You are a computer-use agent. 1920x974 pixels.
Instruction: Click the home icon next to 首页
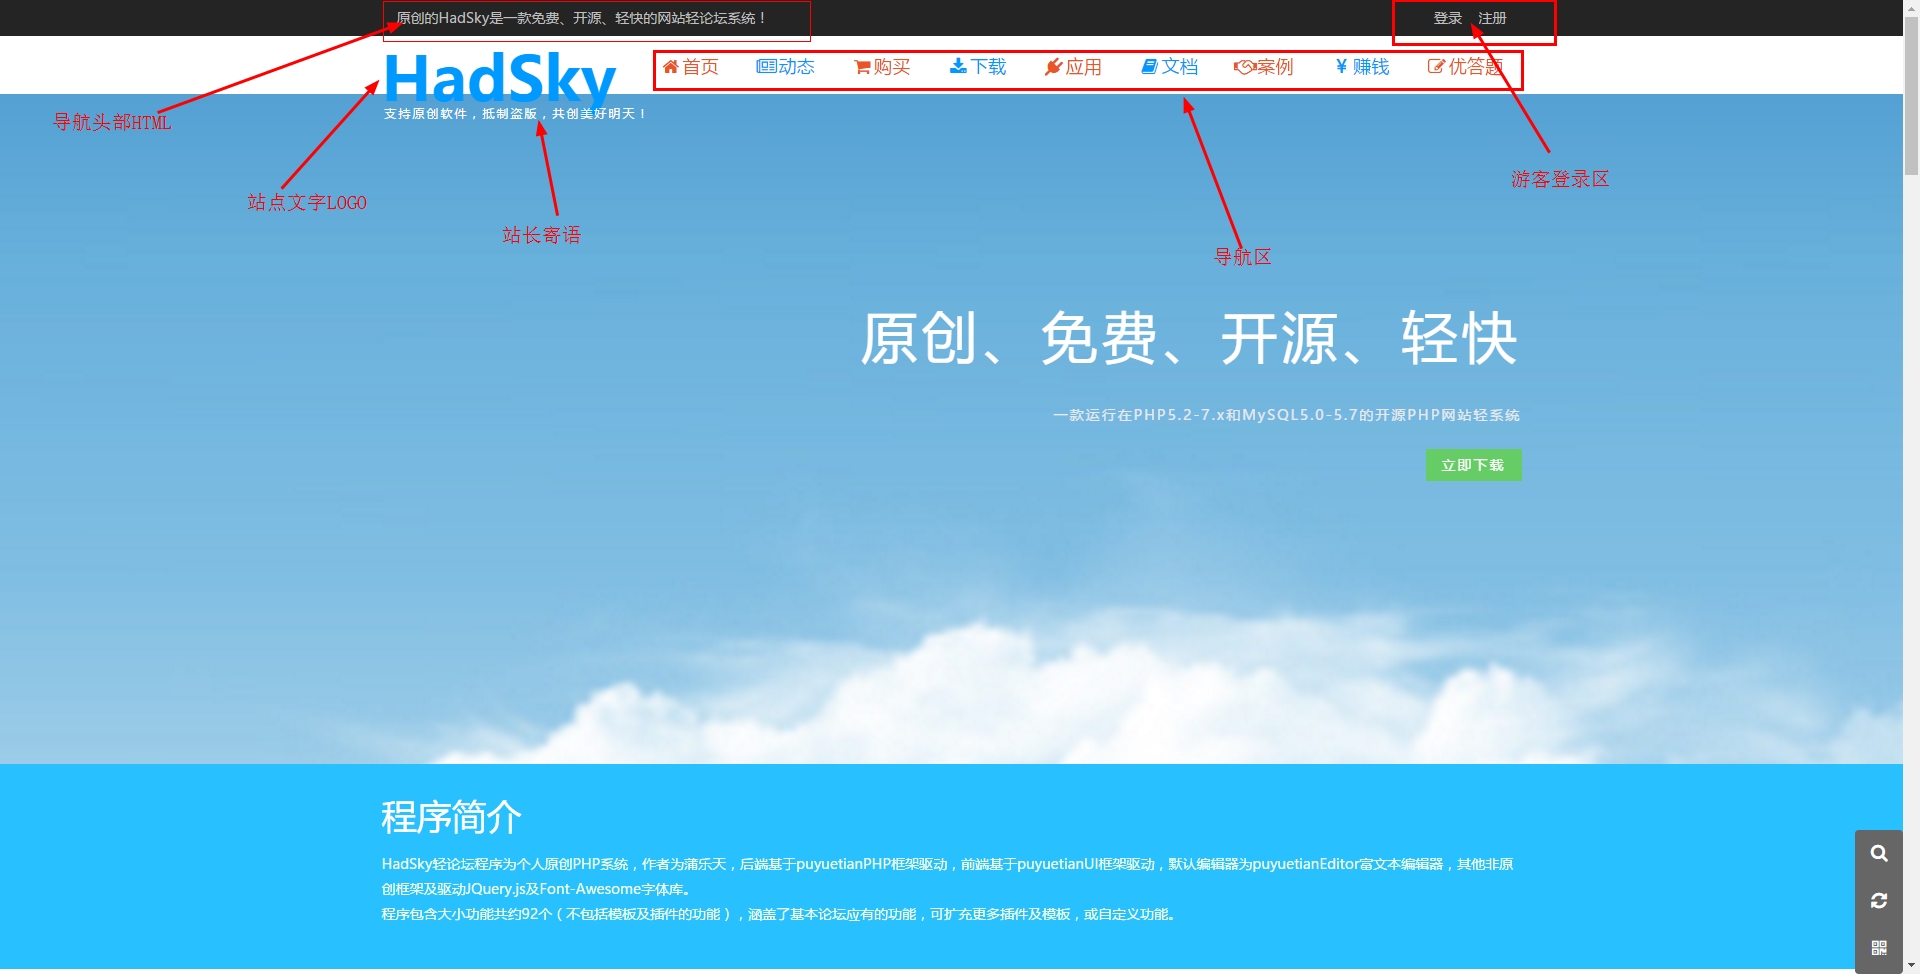(671, 67)
